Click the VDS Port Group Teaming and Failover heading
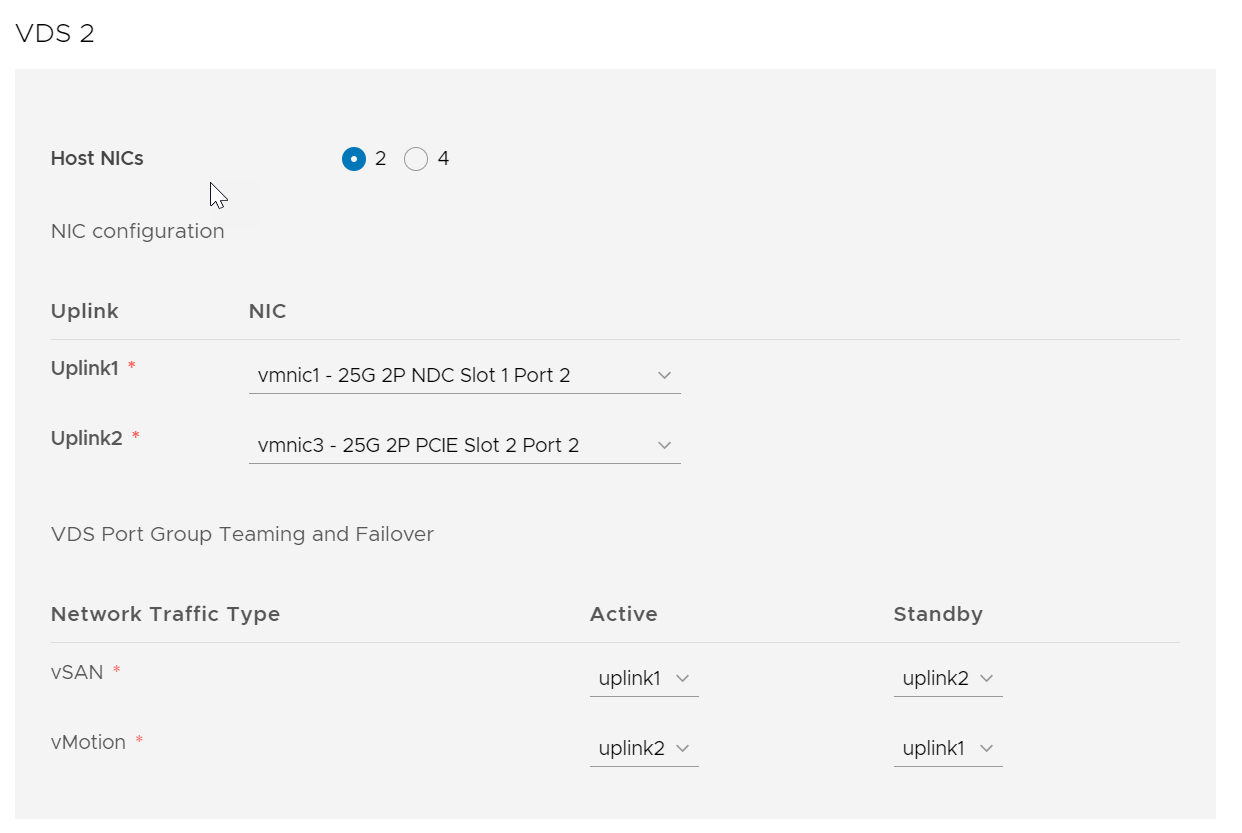The width and height of the screenshot is (1242, 833). [242, 534]
